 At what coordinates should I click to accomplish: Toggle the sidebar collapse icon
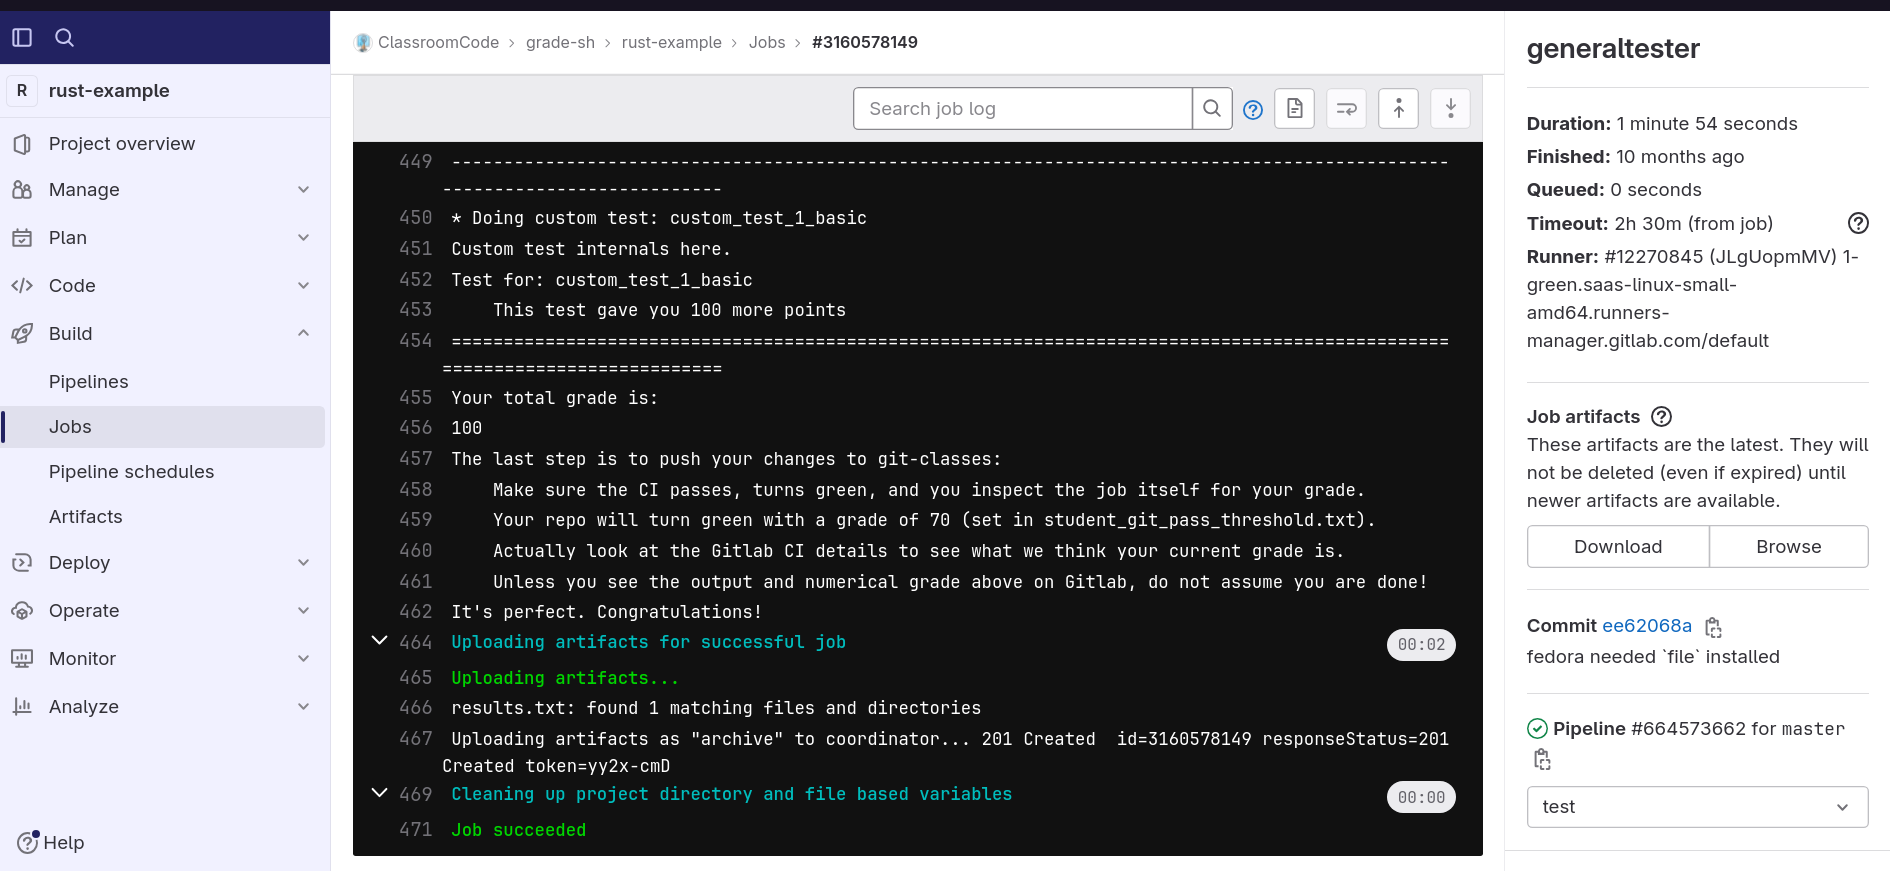22,38
